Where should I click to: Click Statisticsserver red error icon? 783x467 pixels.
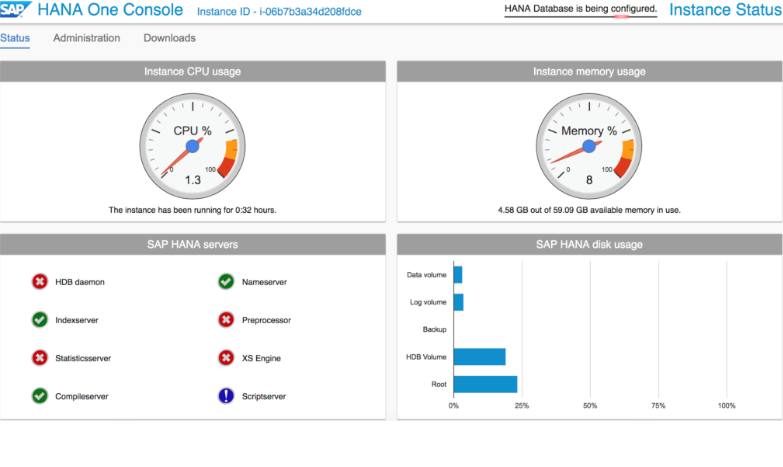tap(40, 358)
